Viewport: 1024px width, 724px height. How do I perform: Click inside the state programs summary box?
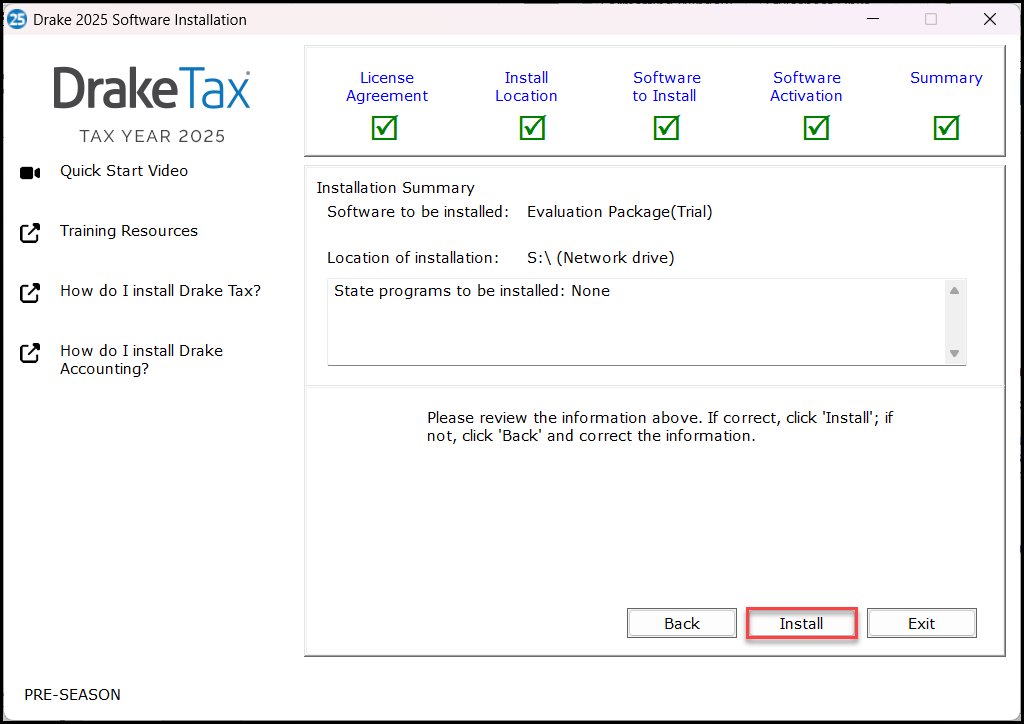640,320
